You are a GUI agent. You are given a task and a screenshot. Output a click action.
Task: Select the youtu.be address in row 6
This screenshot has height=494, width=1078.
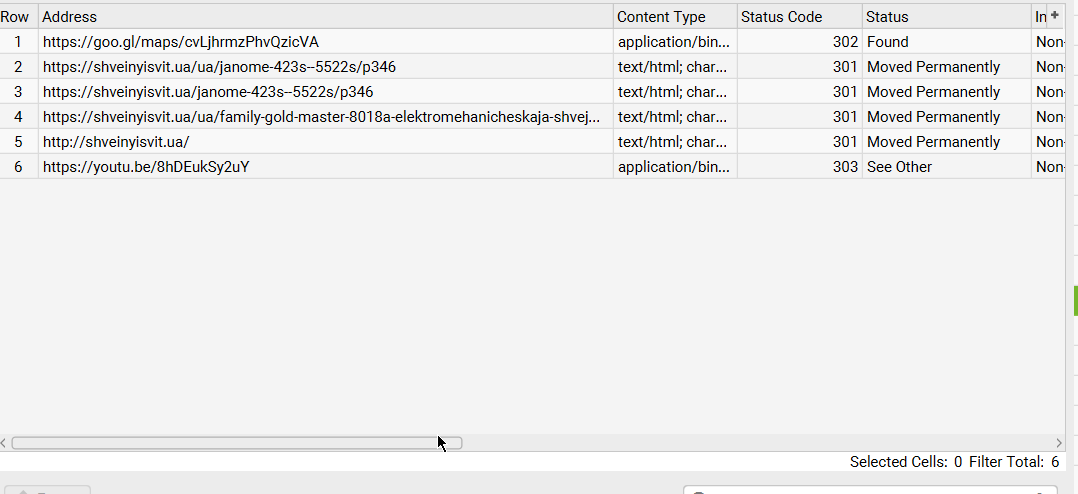[x=146, y=167]
